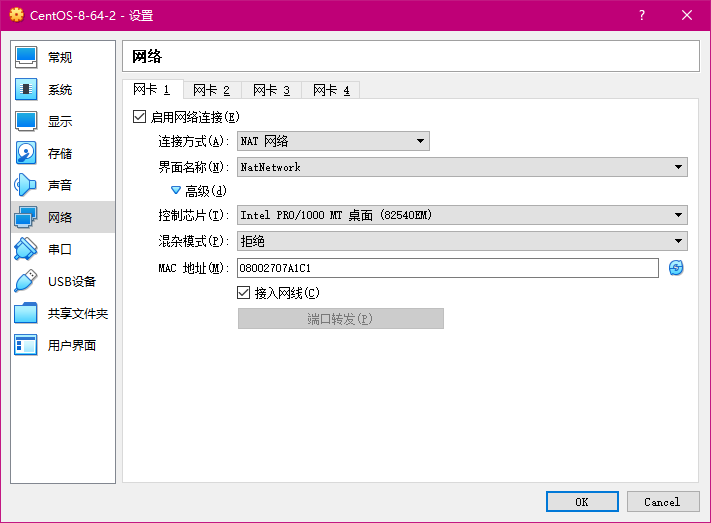Click the MAC 地址 input field
The image size is (711, 523).
point(448,268)
